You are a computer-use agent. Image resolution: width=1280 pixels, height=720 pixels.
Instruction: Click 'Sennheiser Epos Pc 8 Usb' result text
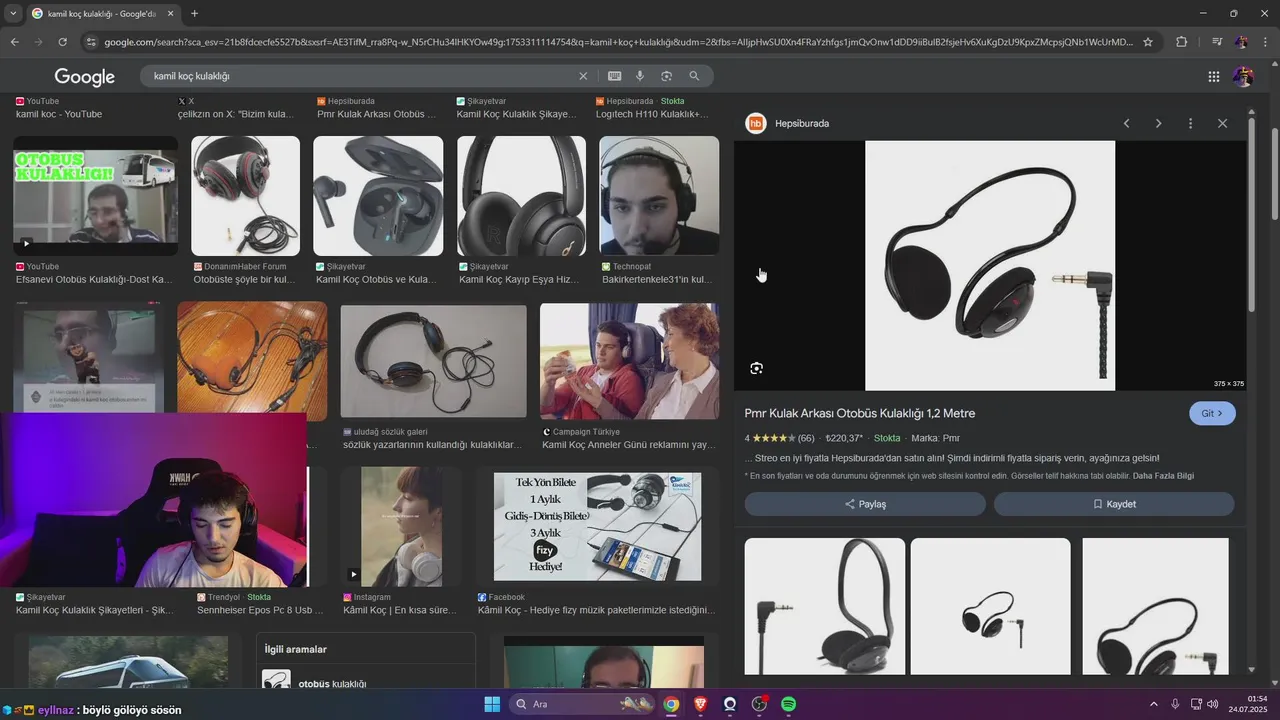[x=260, y=610]
